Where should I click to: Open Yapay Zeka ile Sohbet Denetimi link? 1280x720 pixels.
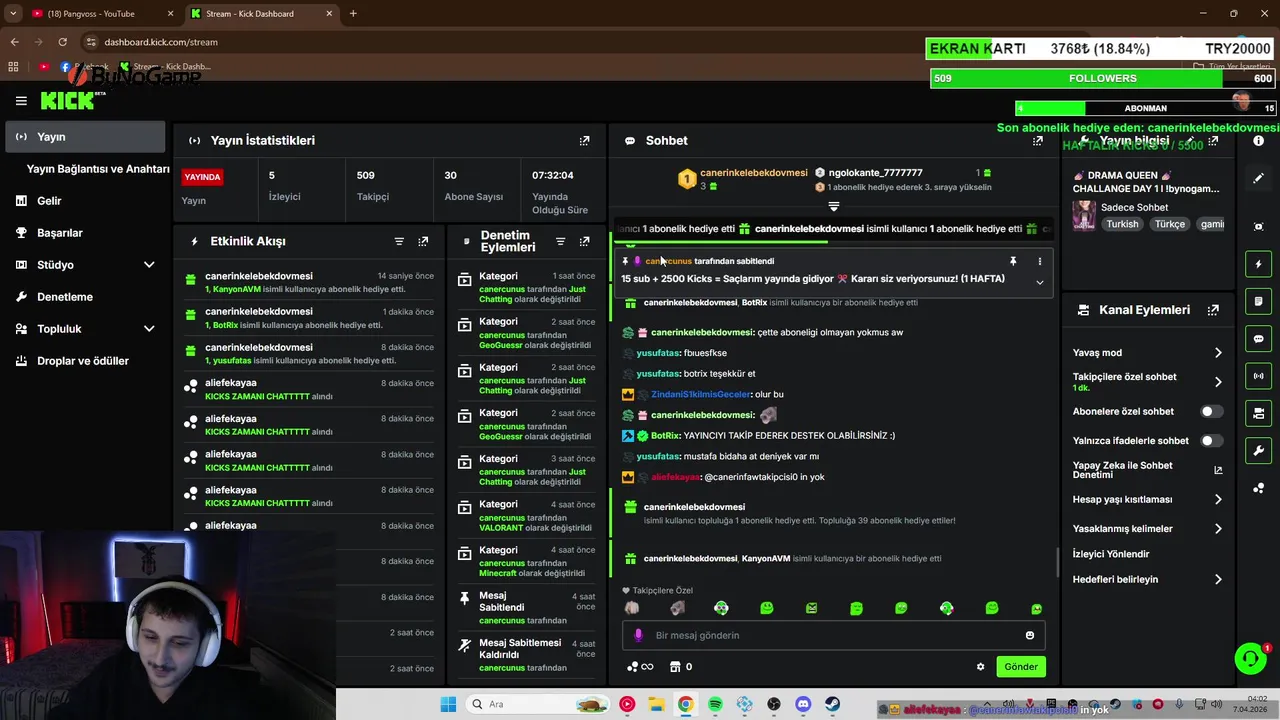tap(1147, 470)
